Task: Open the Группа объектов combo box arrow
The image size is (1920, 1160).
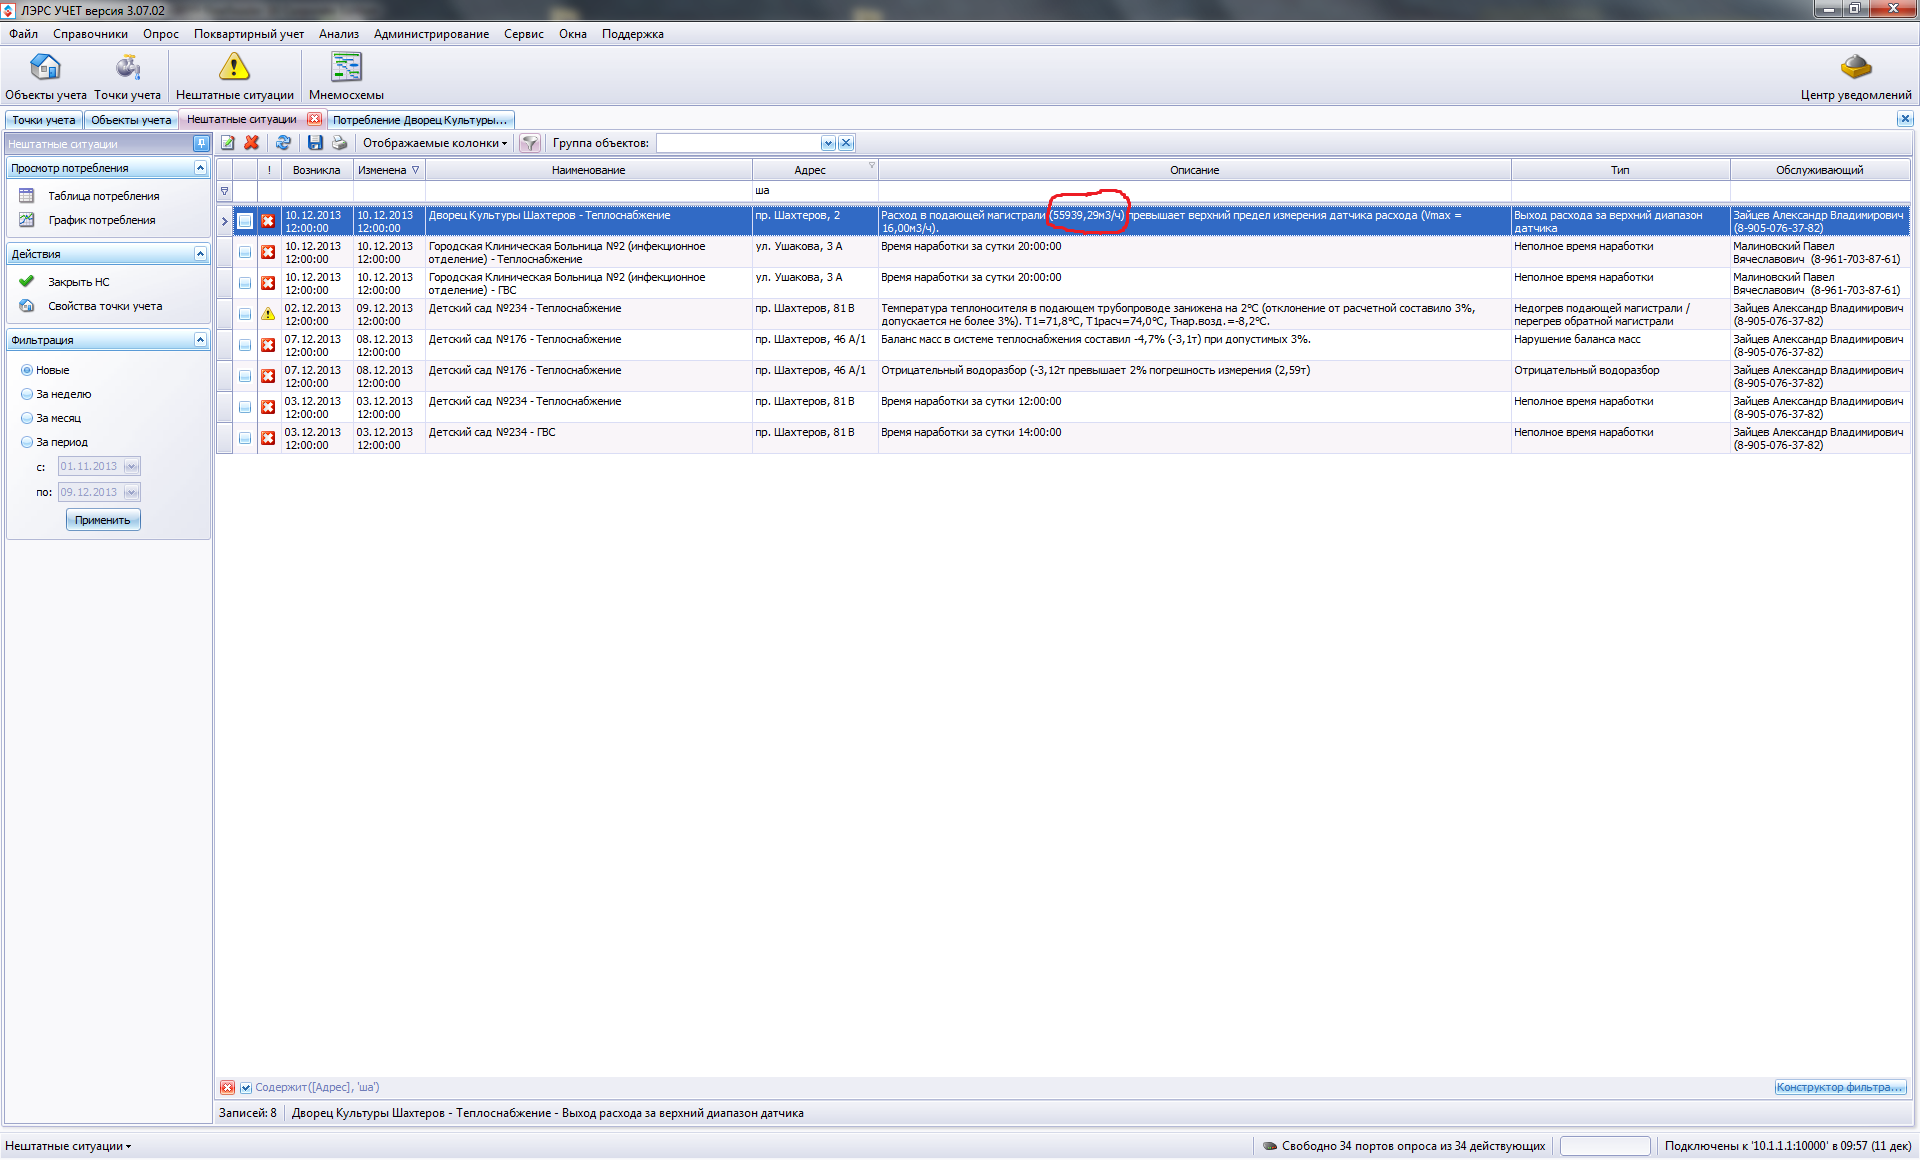Action: [x=828, y=143]
